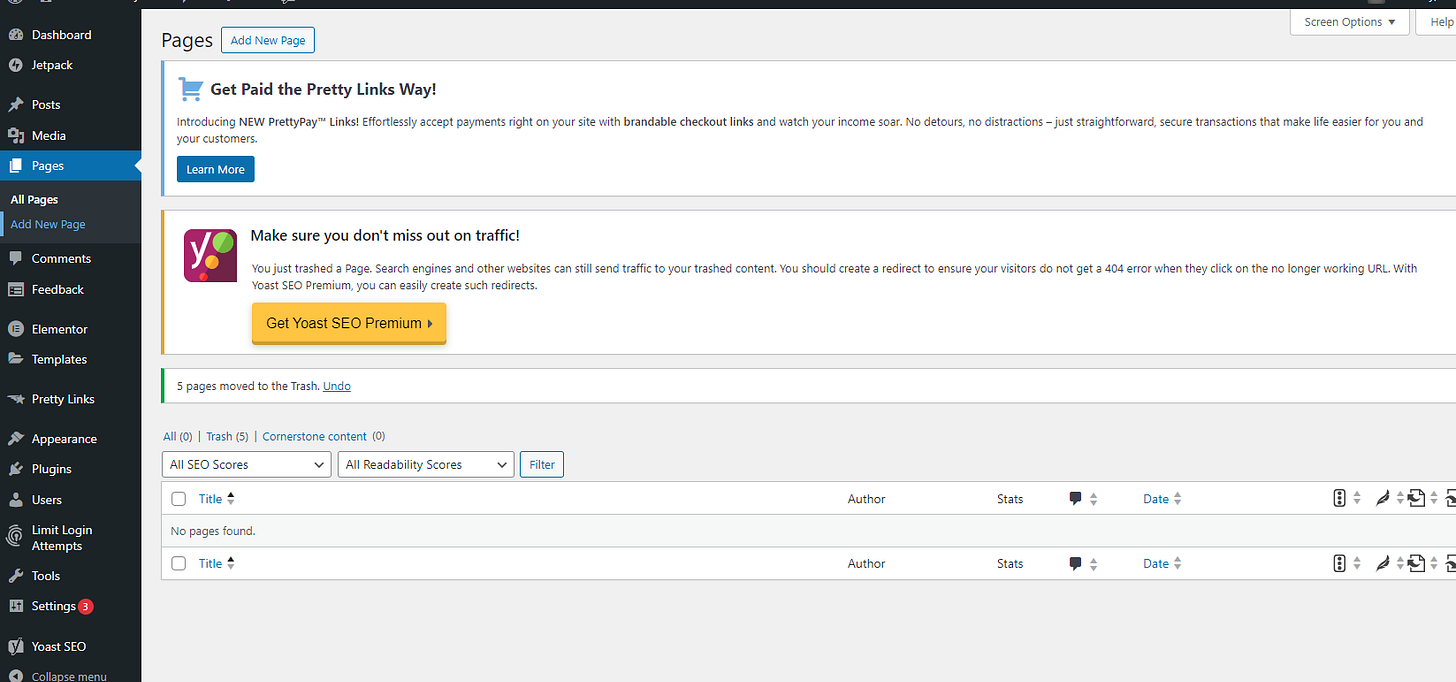The image size is (1456, 682).
Task: Open the Dashboard from the sidebar icon
Action: 15,35
